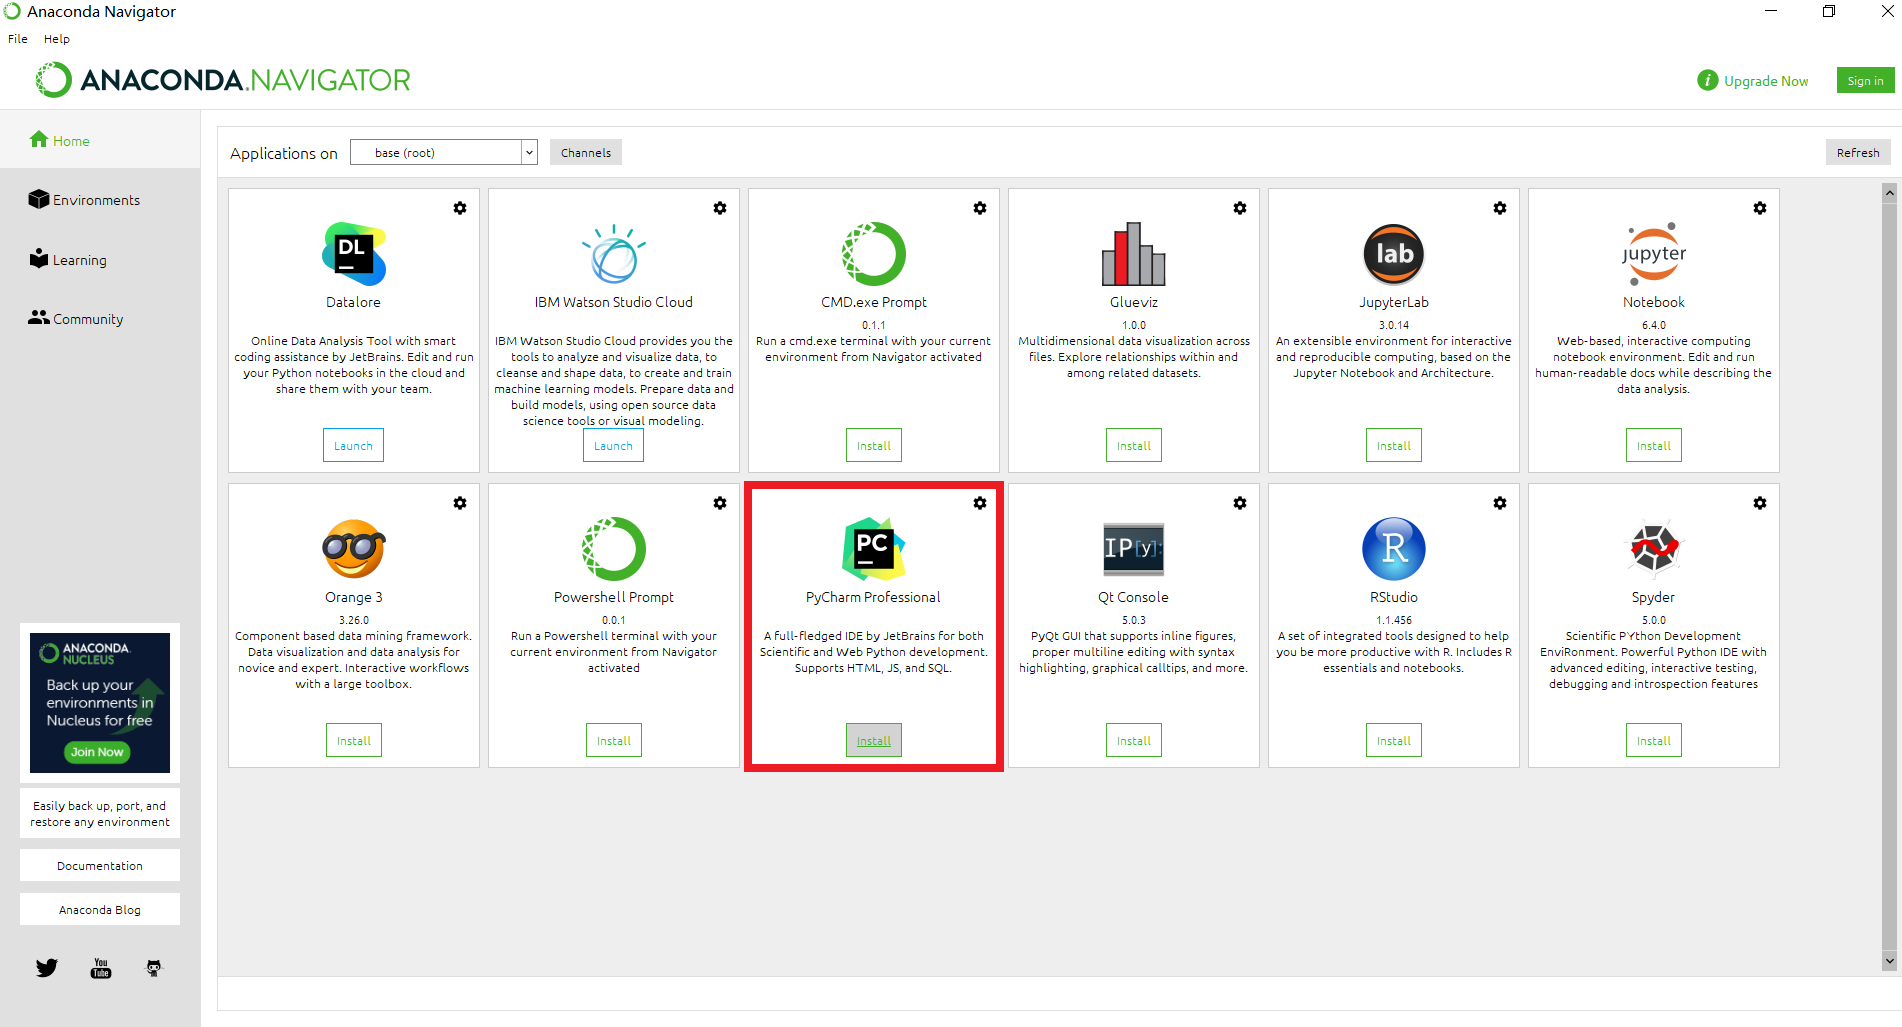
Task: Open Anaconda GitHub link icon
Action: pyautogui.click(x=154, y=968)
